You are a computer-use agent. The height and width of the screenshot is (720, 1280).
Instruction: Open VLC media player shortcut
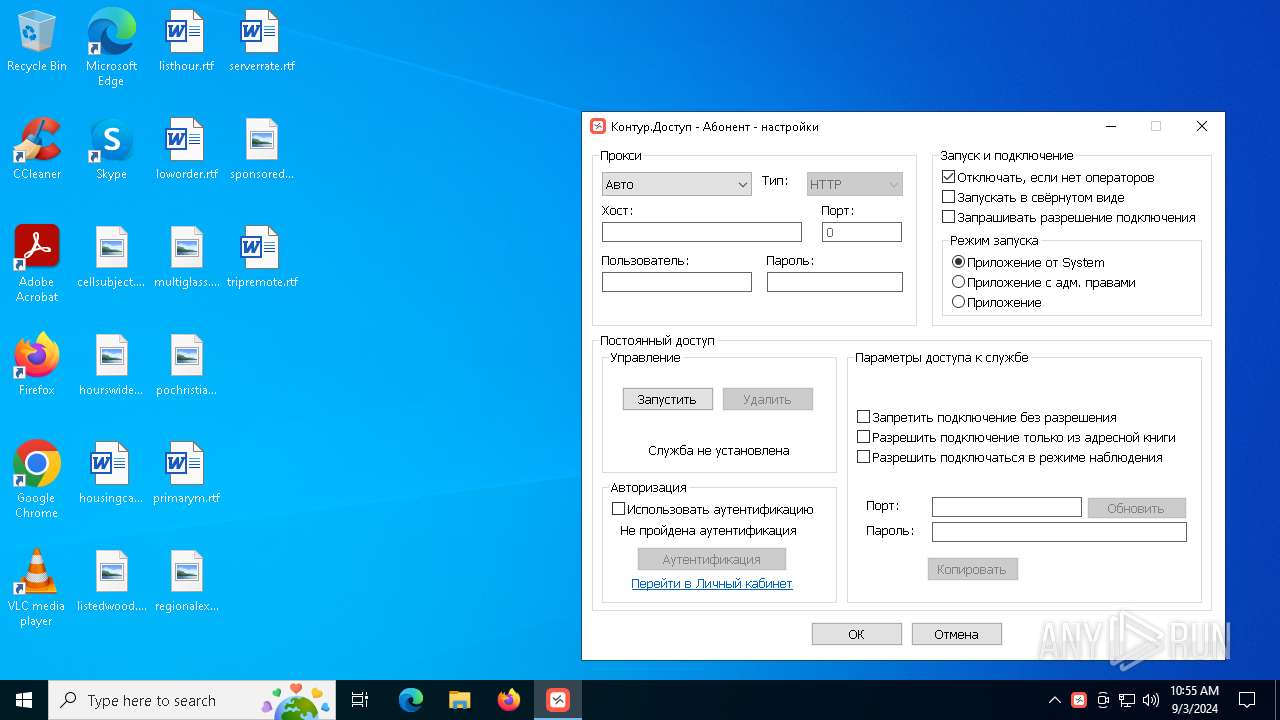(x=37, y=588)
